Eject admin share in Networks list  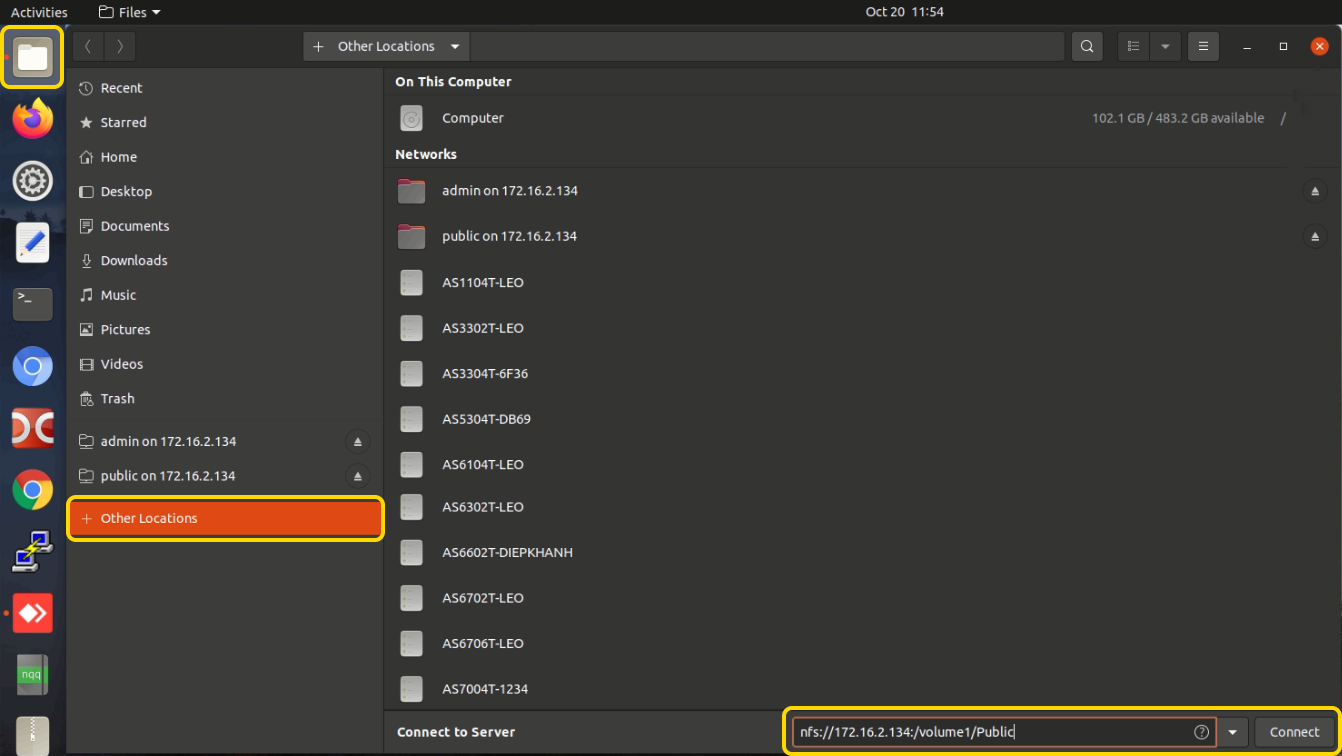point(1315,191)
